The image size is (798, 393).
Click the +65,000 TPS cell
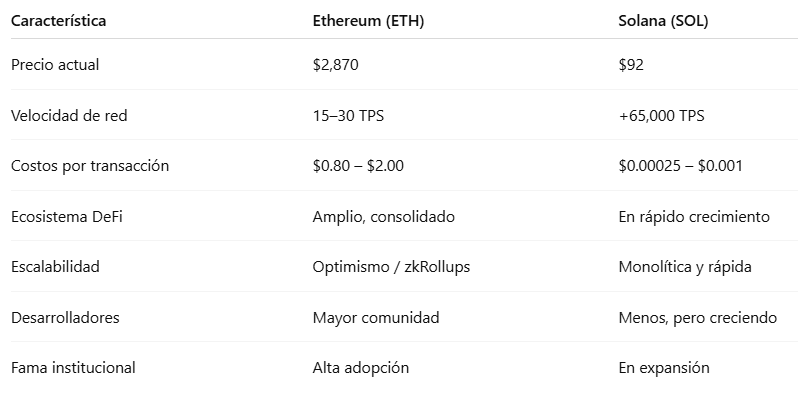pos(662,116)
